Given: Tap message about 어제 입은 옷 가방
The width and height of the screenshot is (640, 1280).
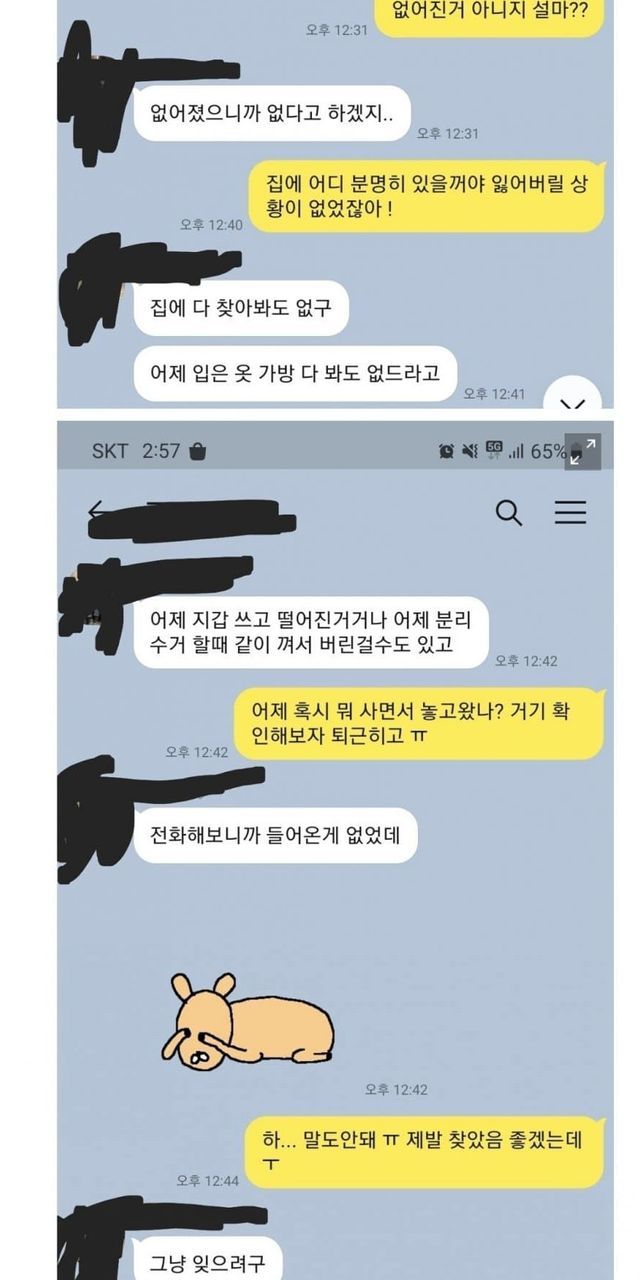Looking at the screenshot, I should click(x=295, y=374).
